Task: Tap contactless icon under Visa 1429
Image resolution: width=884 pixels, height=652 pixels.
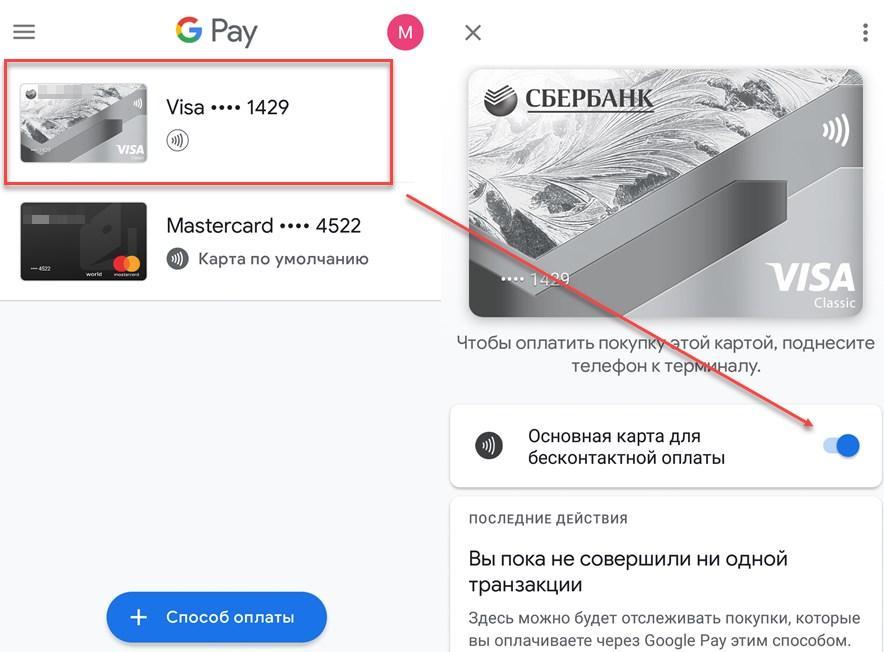Action: pyautogui.click(x=178, y=140)
